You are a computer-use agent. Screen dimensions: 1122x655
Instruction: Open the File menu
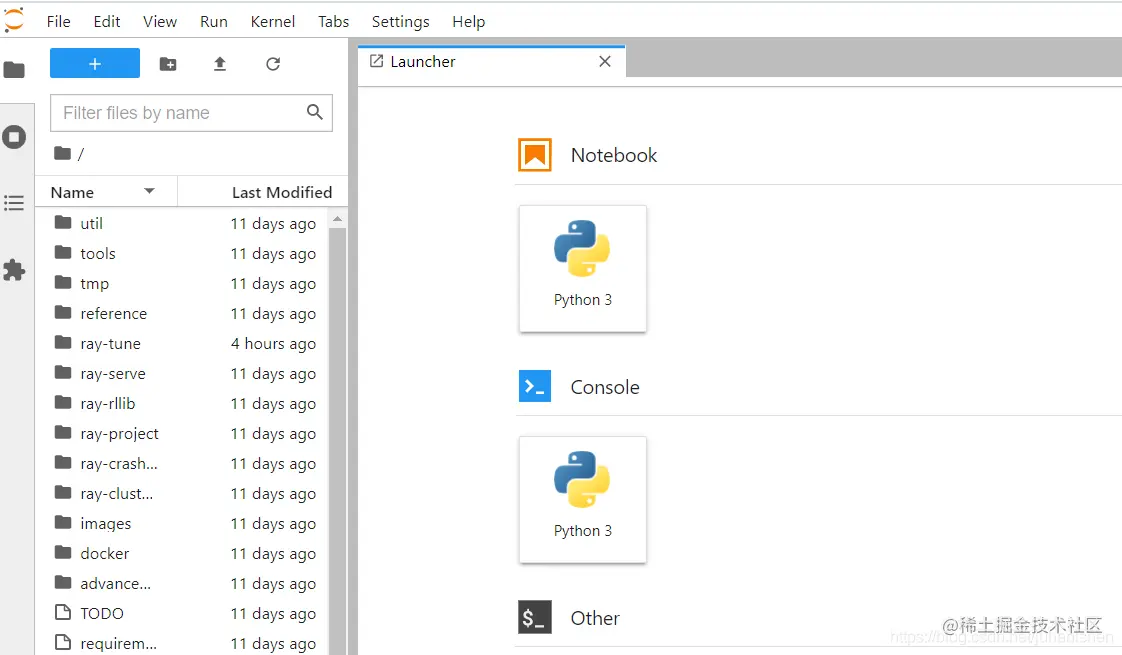point(59,21)
